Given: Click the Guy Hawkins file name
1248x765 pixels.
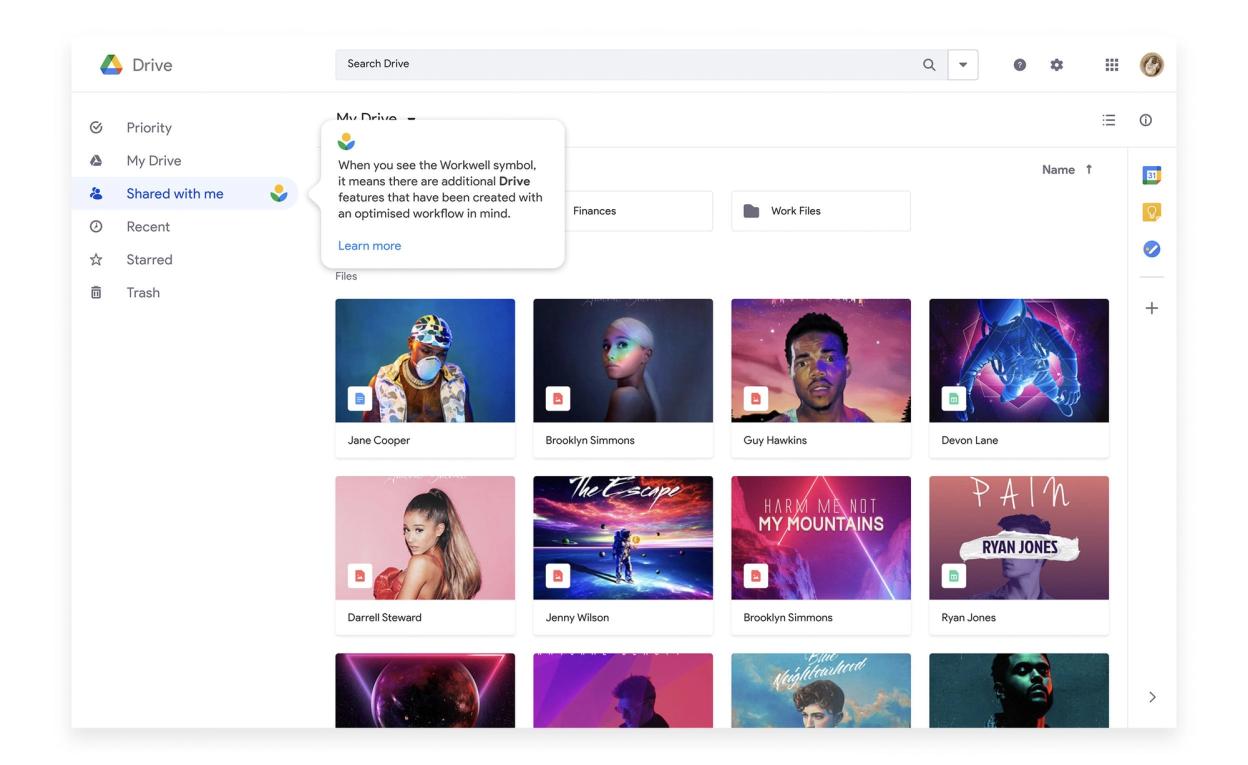Looking at the screenshot, I should (775, 440).
